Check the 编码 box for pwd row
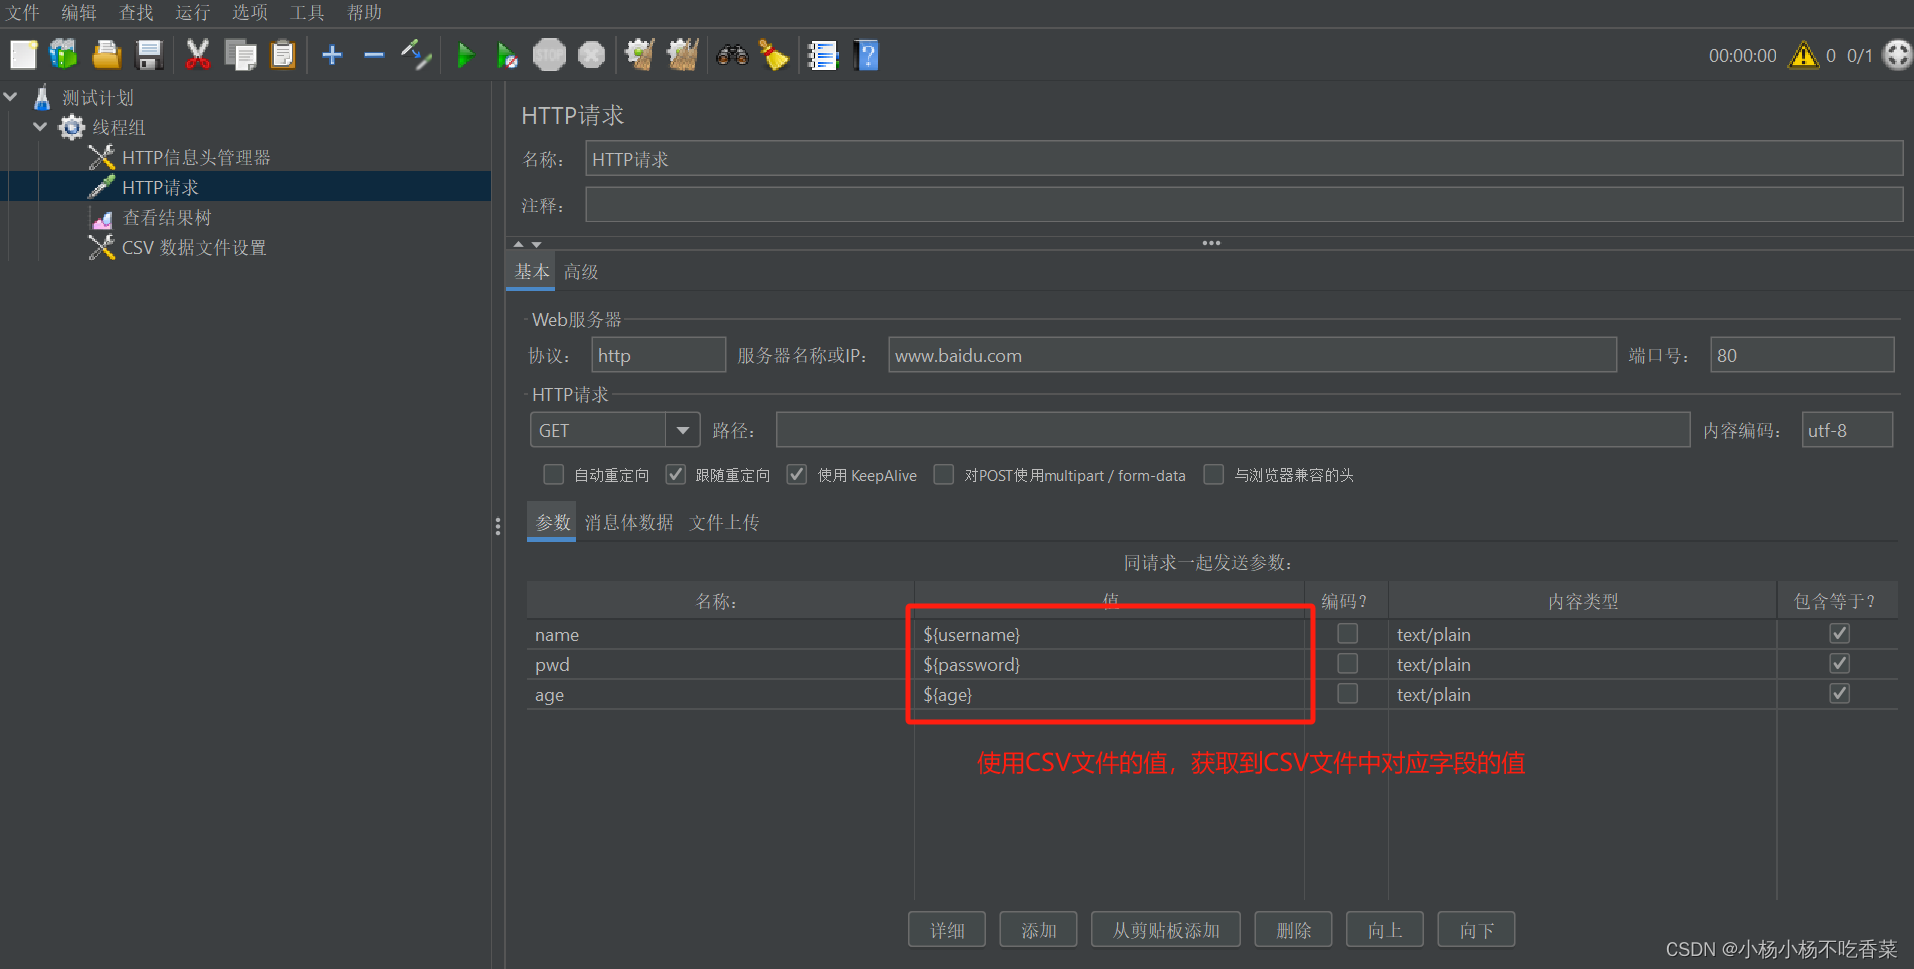The width and height of the screenshot is (1914, 969). pos(1347,664)
